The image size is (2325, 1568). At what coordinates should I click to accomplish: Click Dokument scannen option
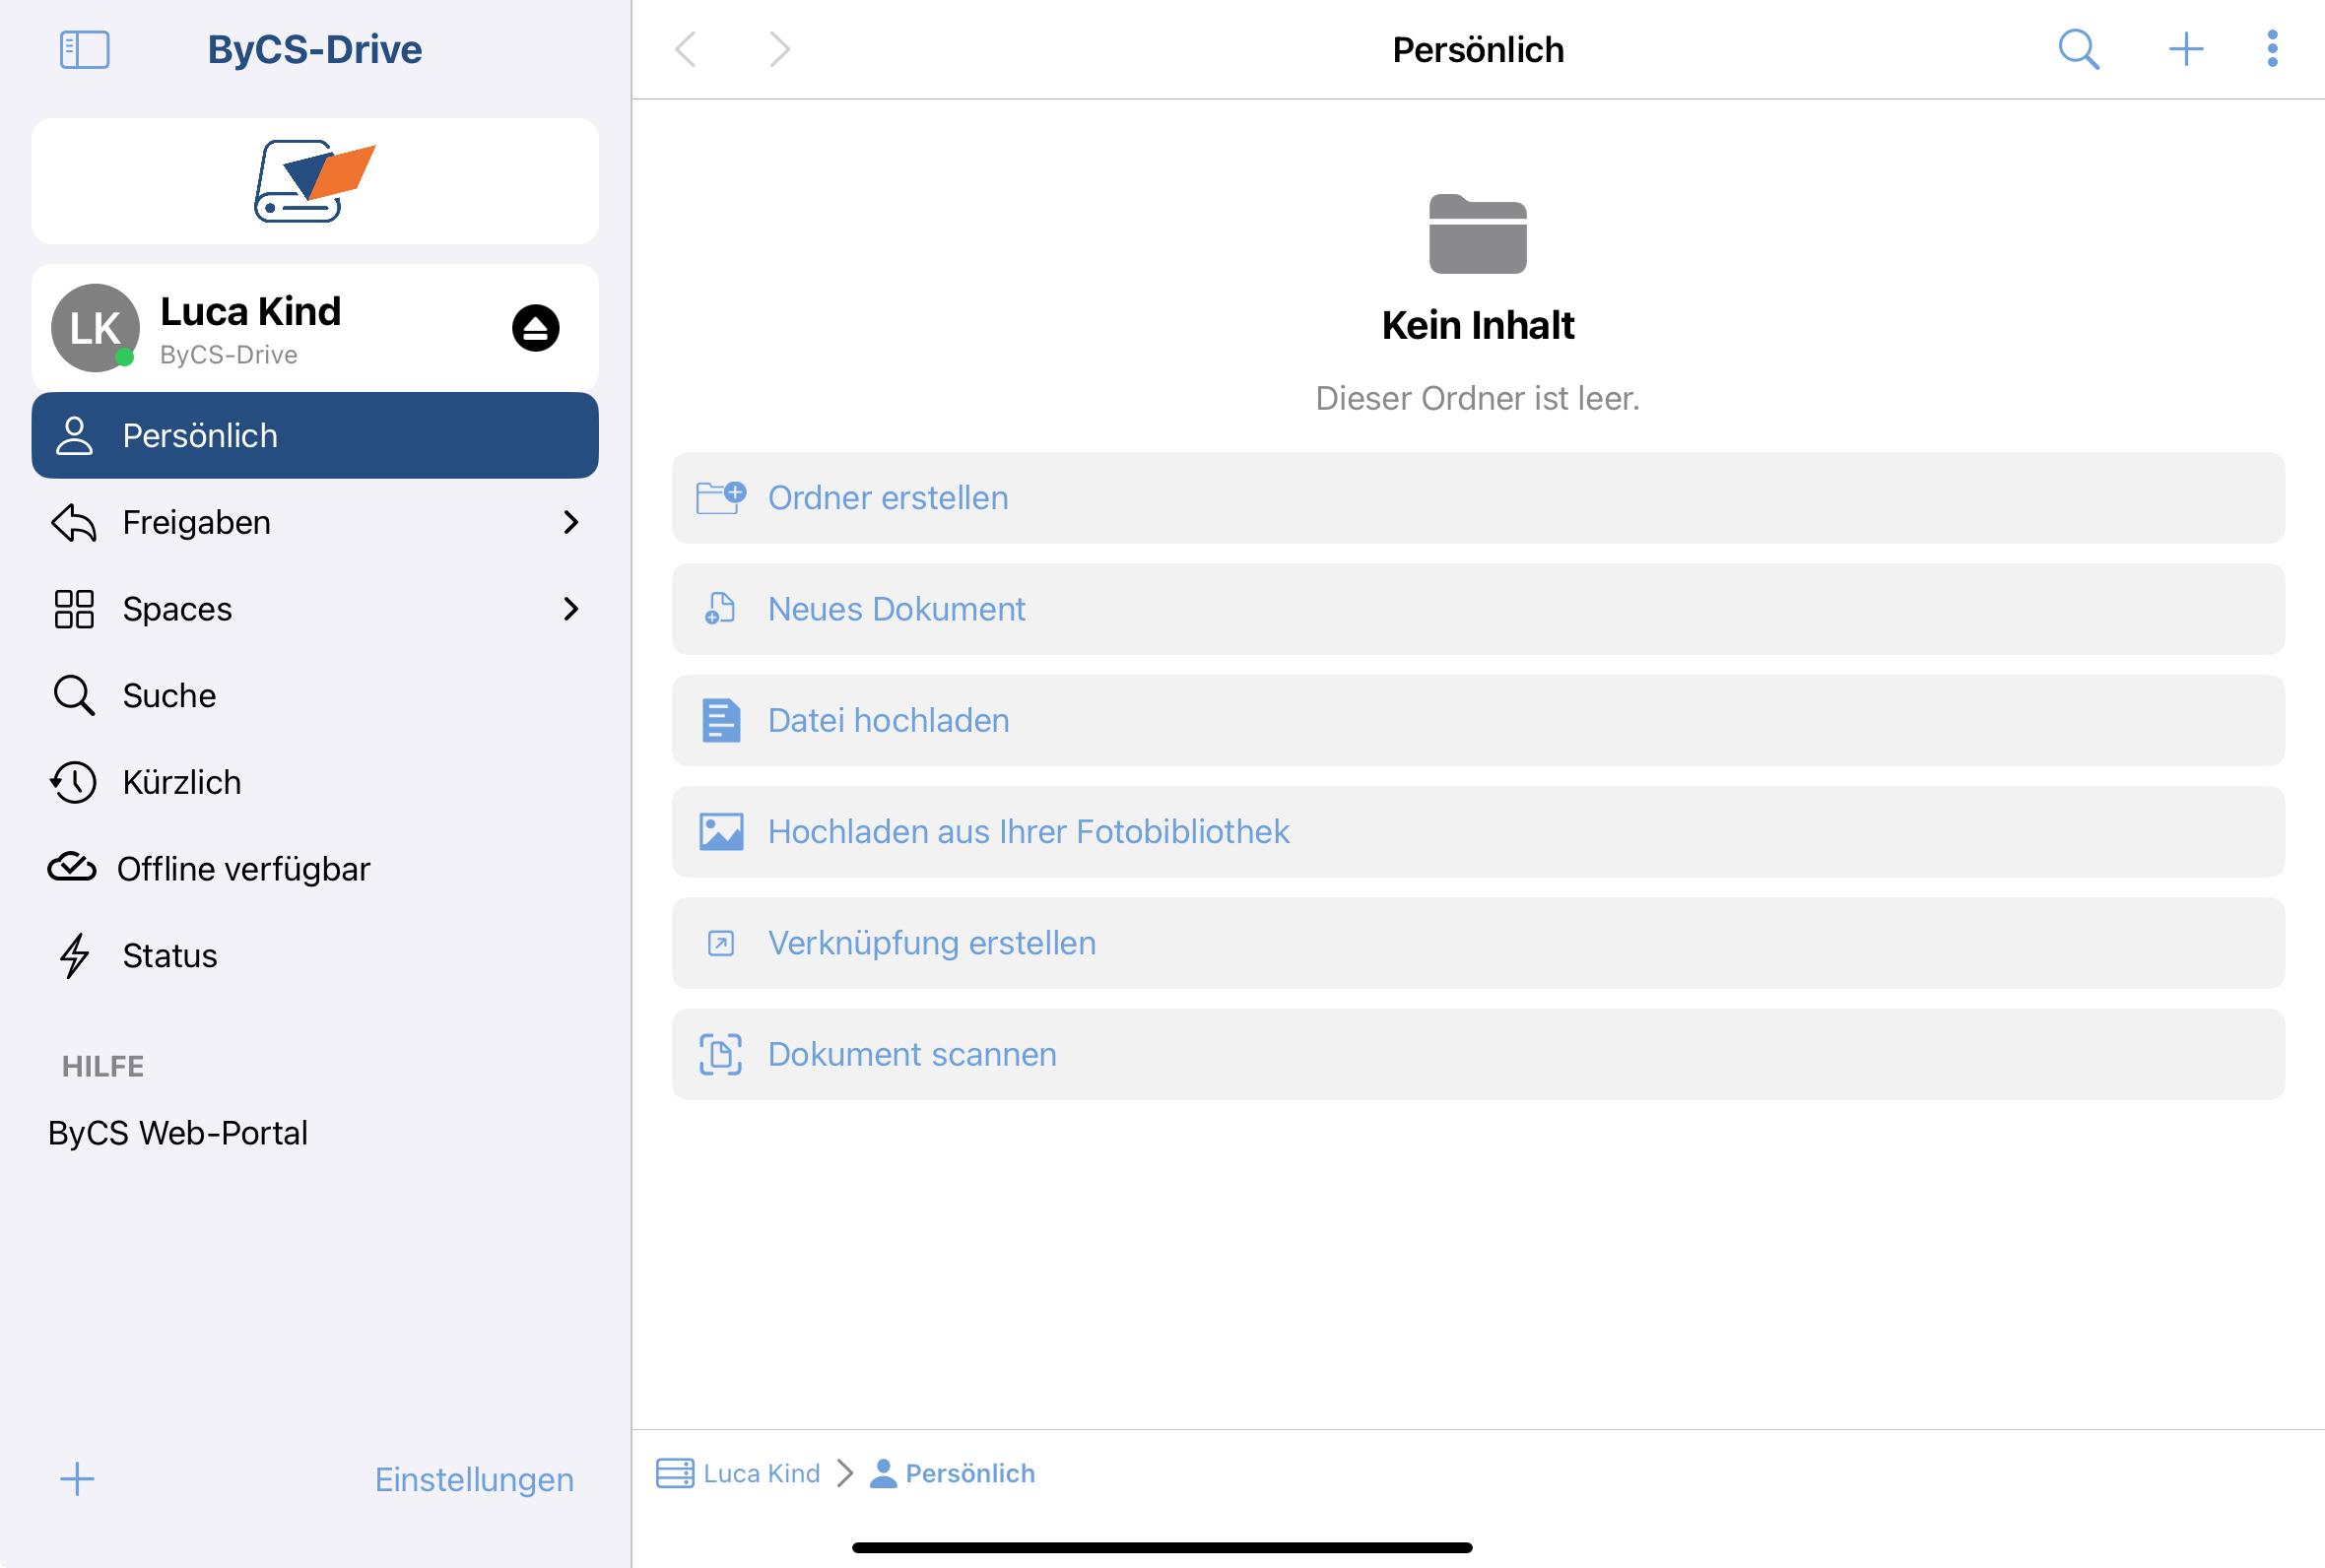coord(1477,1054)
